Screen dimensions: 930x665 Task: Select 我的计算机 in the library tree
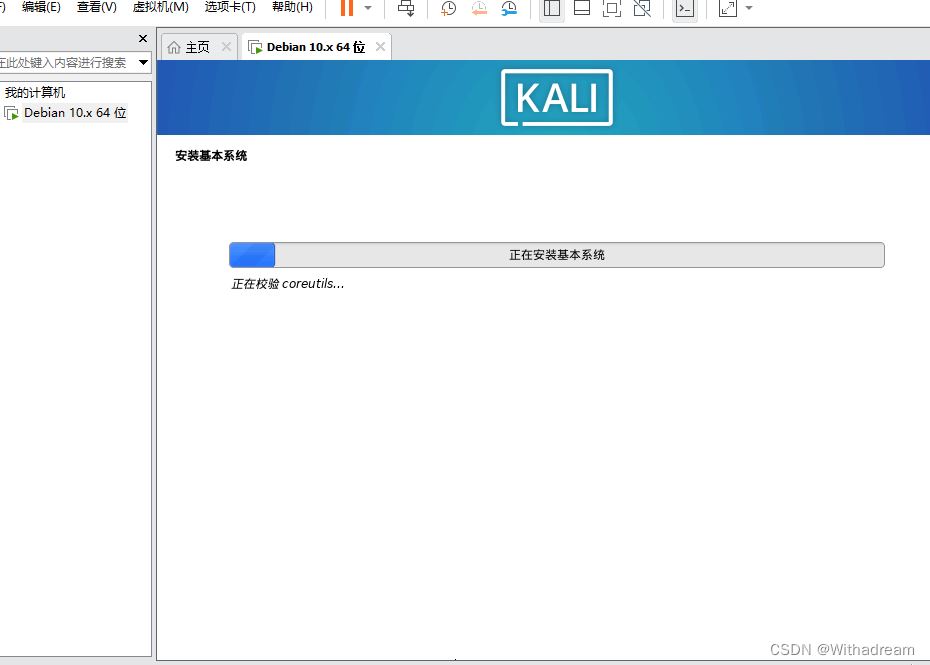point(34,93)
